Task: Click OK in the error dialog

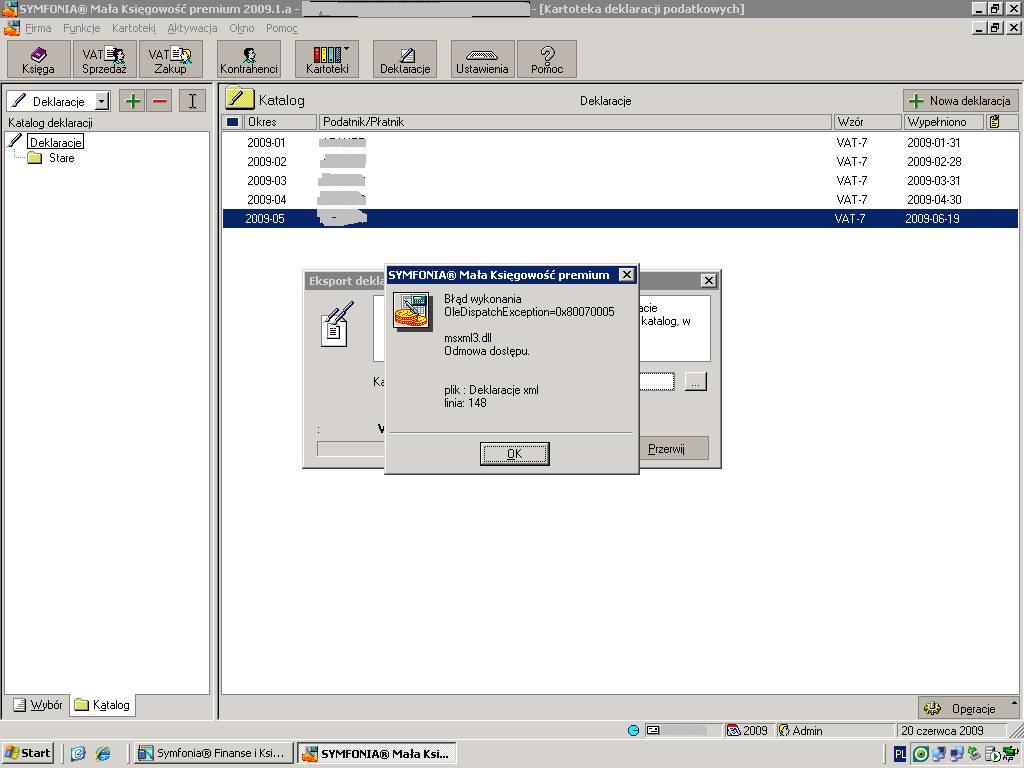Action: 515,453
